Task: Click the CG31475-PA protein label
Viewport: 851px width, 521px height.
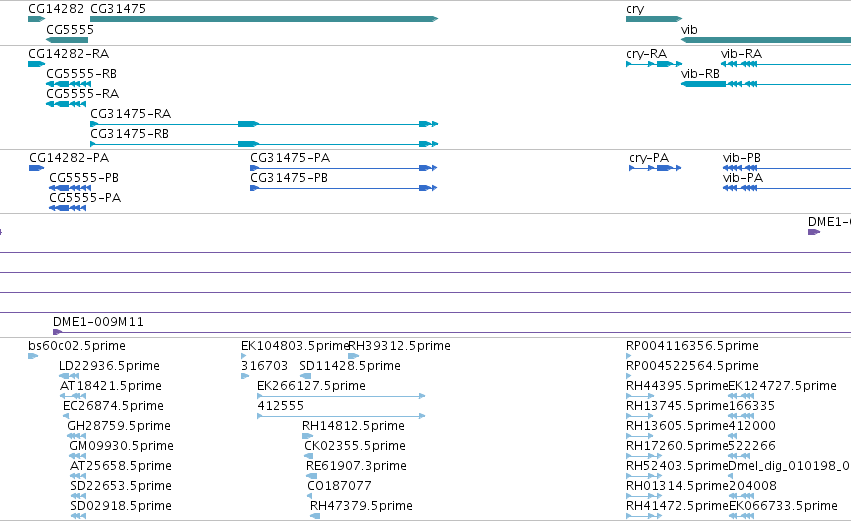Action: 290,158
